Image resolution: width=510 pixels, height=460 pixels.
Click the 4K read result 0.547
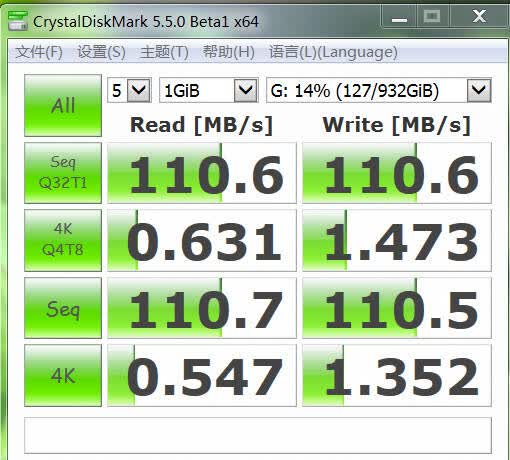202,375
